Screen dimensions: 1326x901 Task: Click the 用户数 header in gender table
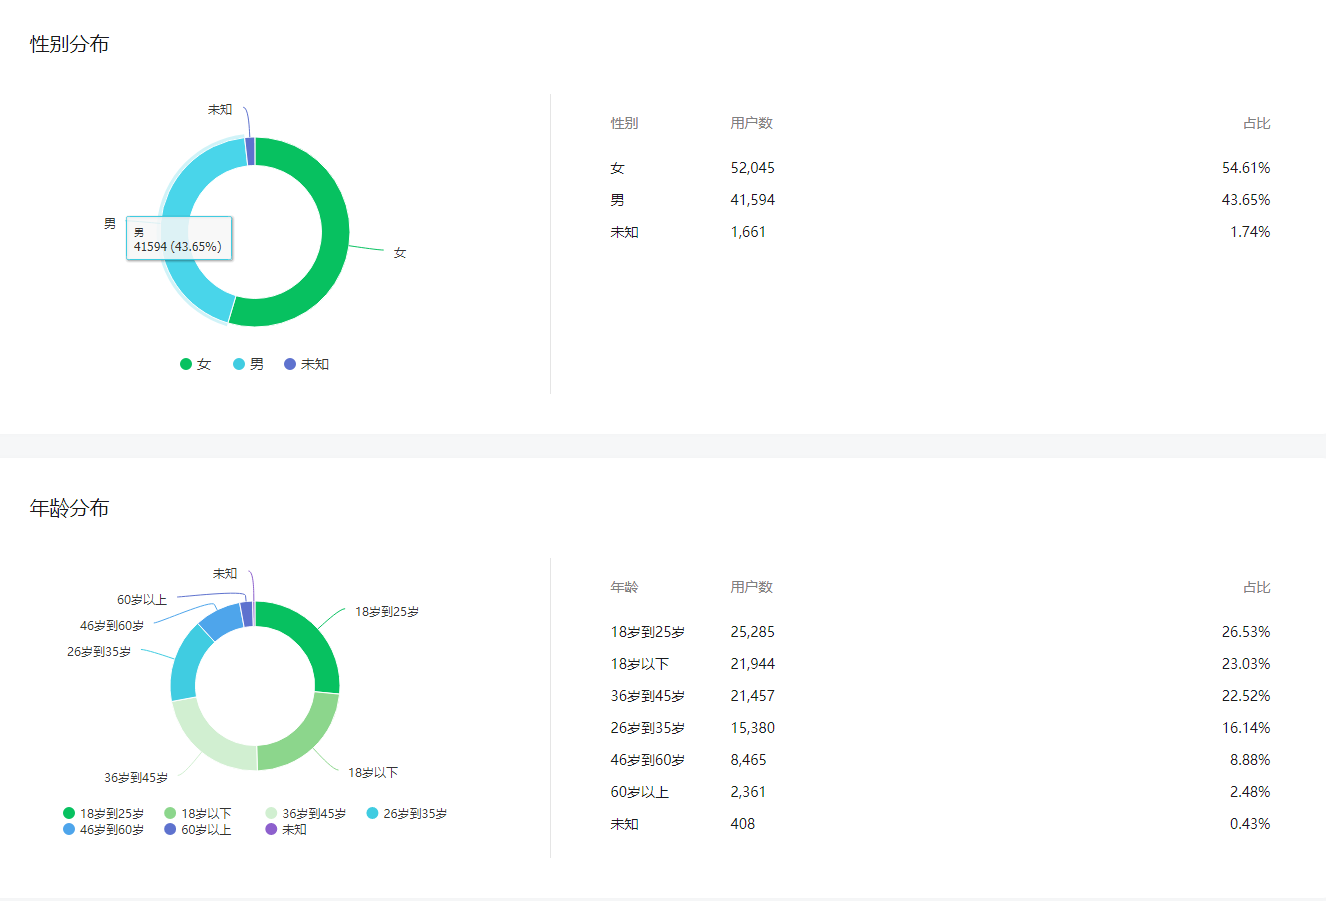(752, 123)
